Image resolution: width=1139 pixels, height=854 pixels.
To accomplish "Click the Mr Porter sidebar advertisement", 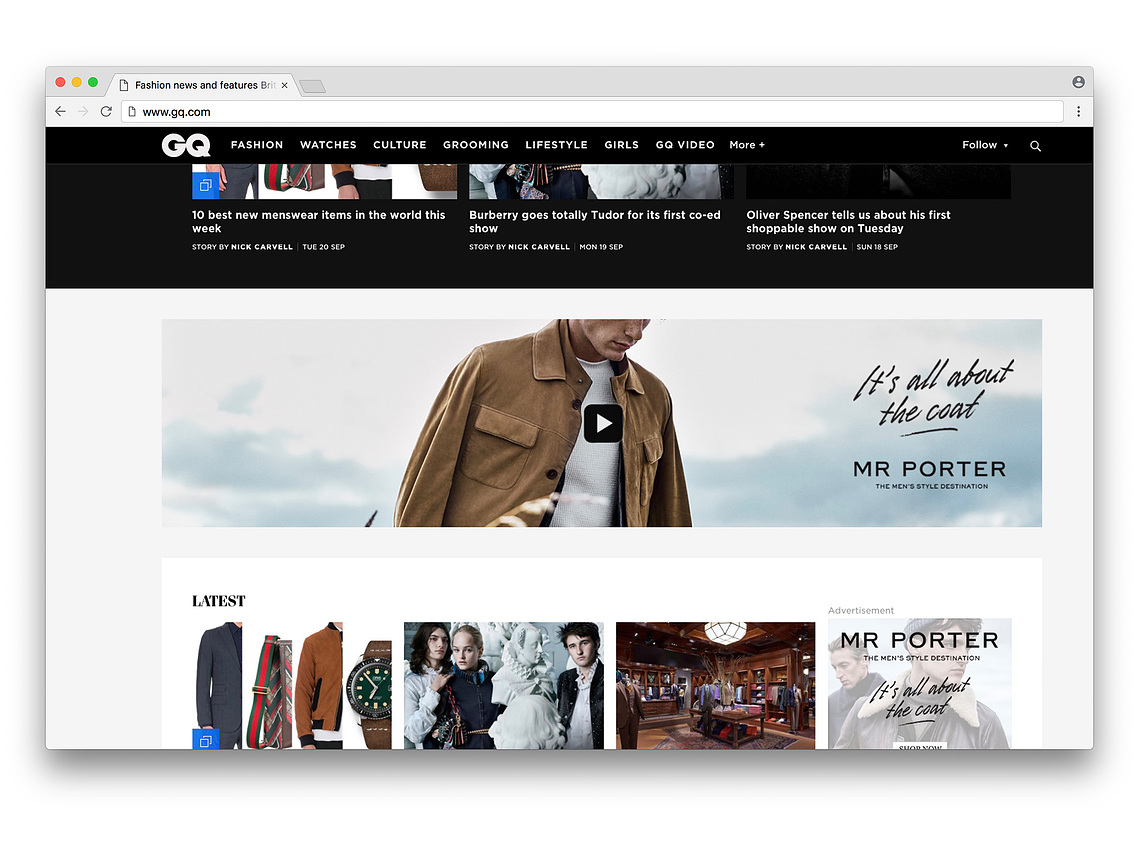I will 920,683.
